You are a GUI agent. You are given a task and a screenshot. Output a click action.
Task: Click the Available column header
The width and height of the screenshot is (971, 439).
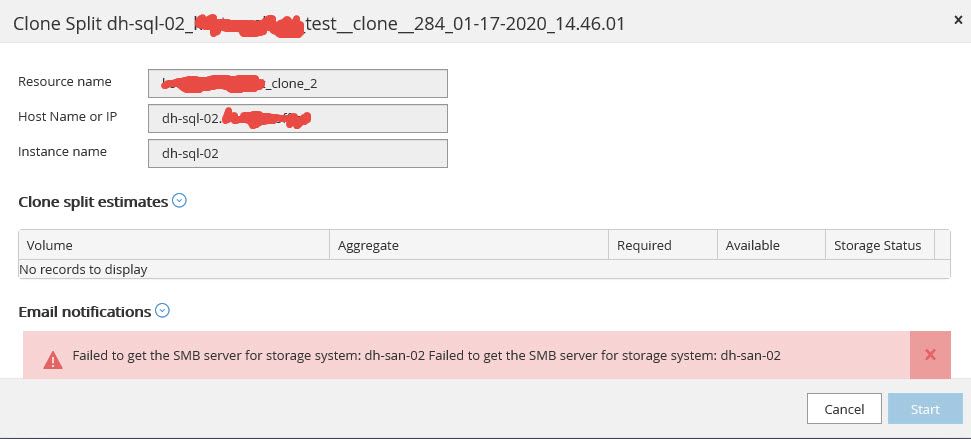[771, 245]
